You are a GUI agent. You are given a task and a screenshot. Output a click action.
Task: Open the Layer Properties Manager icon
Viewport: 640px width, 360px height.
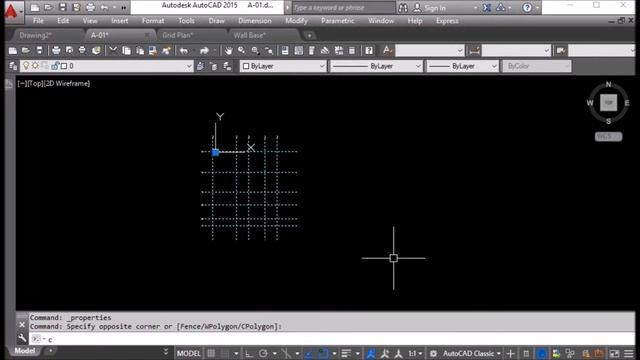point(13,66)
